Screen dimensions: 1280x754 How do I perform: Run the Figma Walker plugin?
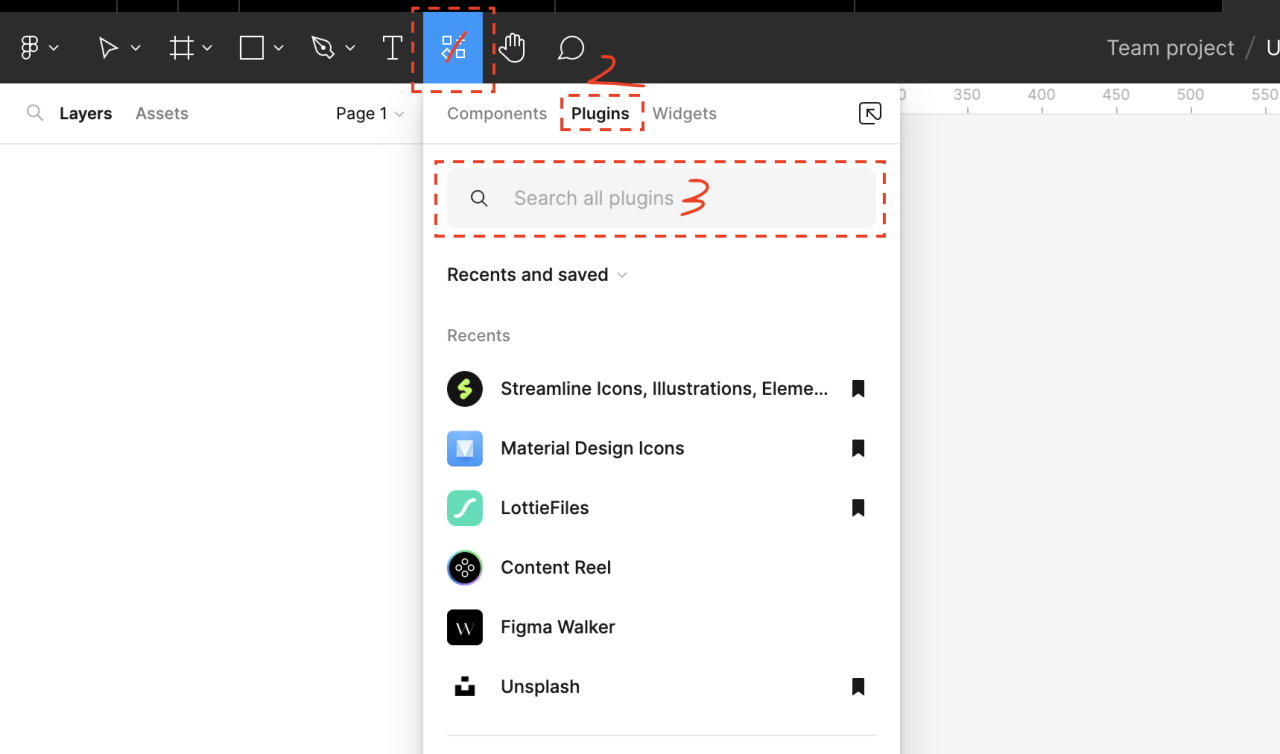coord(558,628)
